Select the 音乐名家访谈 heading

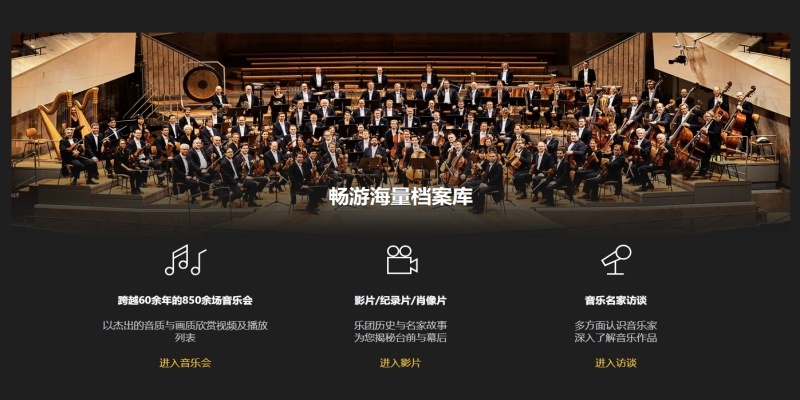click(x=616, y=301)
